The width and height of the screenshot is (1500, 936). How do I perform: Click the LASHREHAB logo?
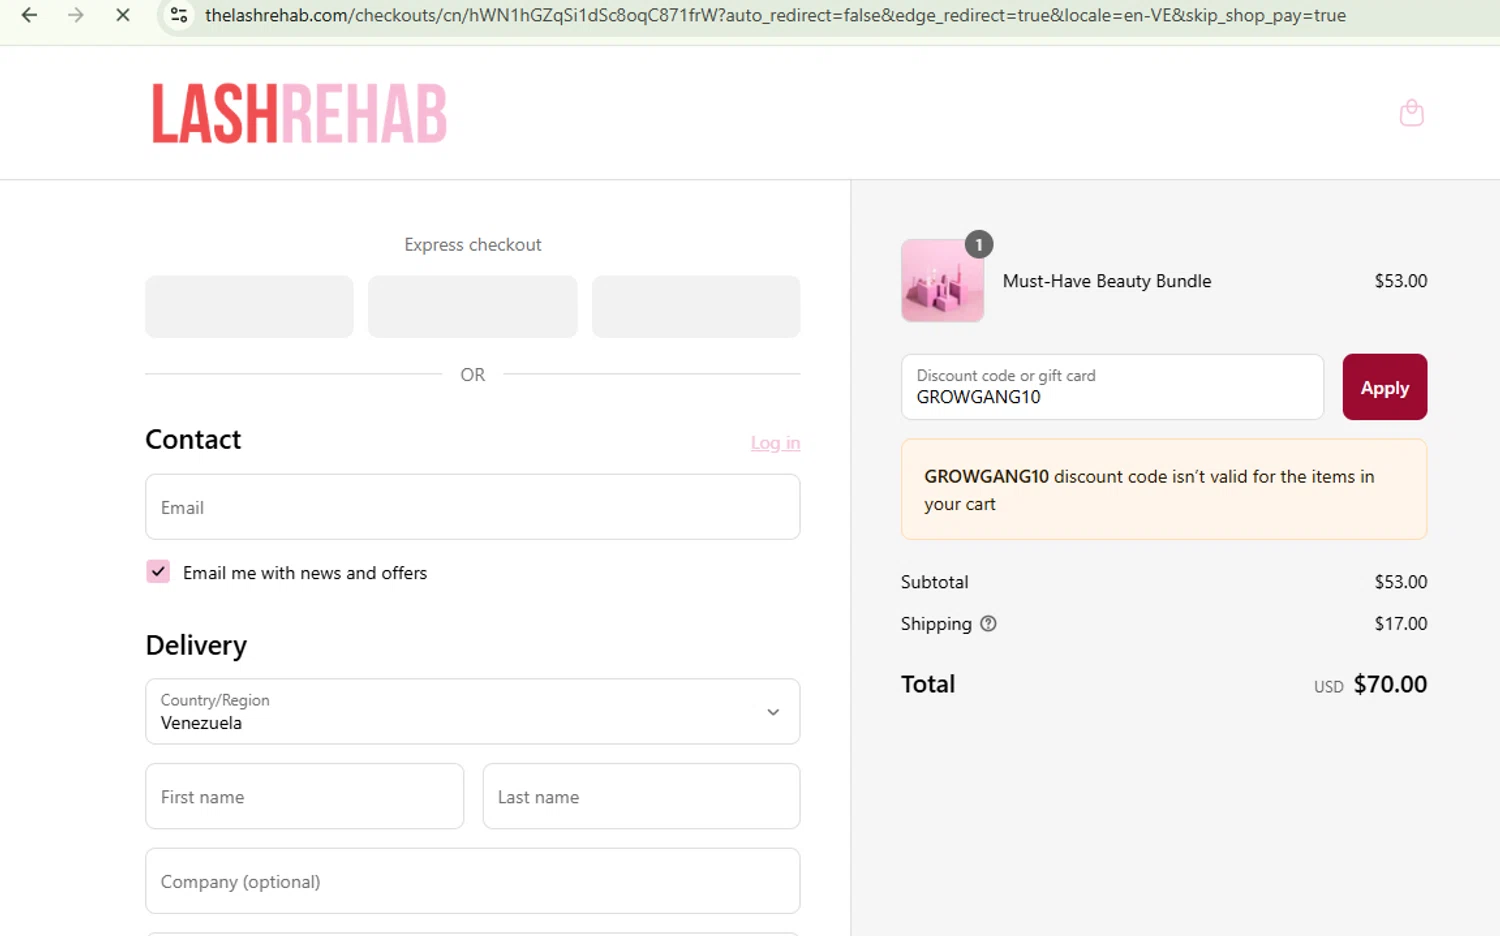pyautogui.click(x=299, y=113)
